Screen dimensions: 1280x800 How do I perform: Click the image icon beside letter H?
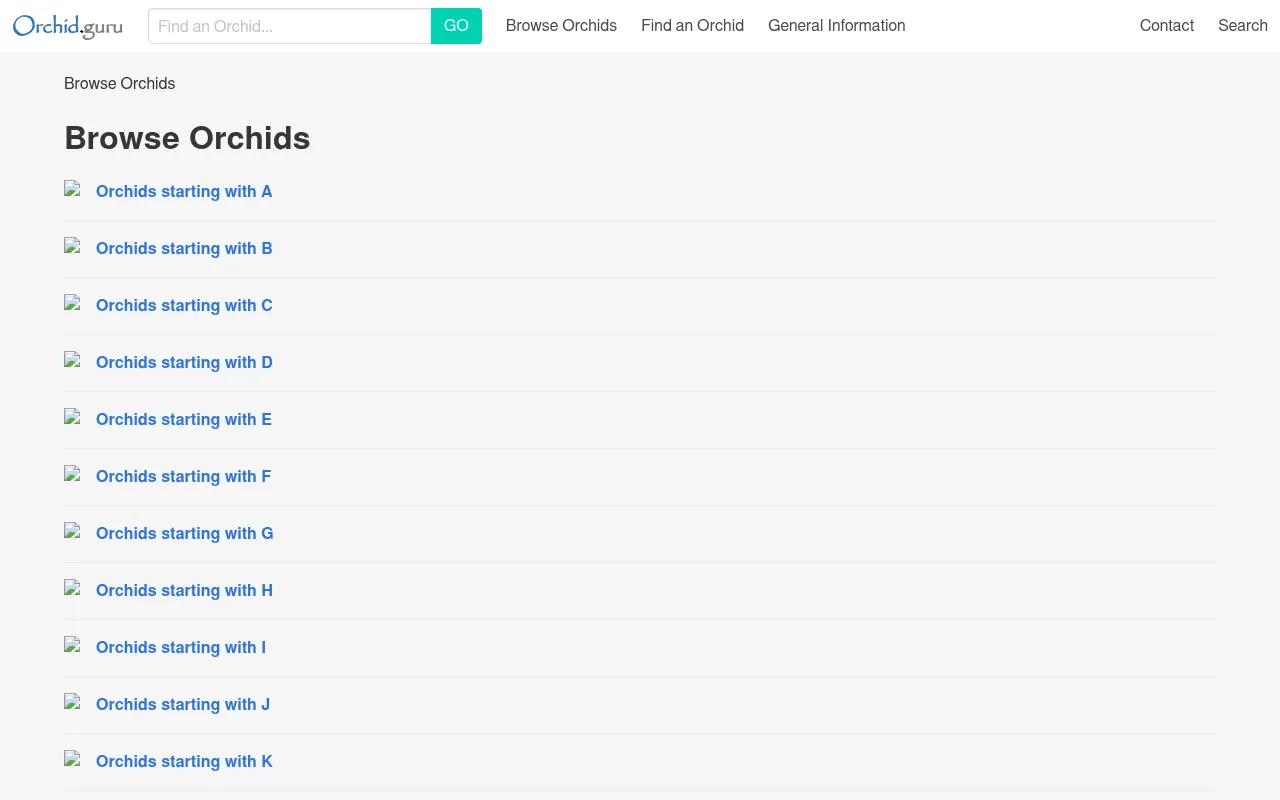72,588
